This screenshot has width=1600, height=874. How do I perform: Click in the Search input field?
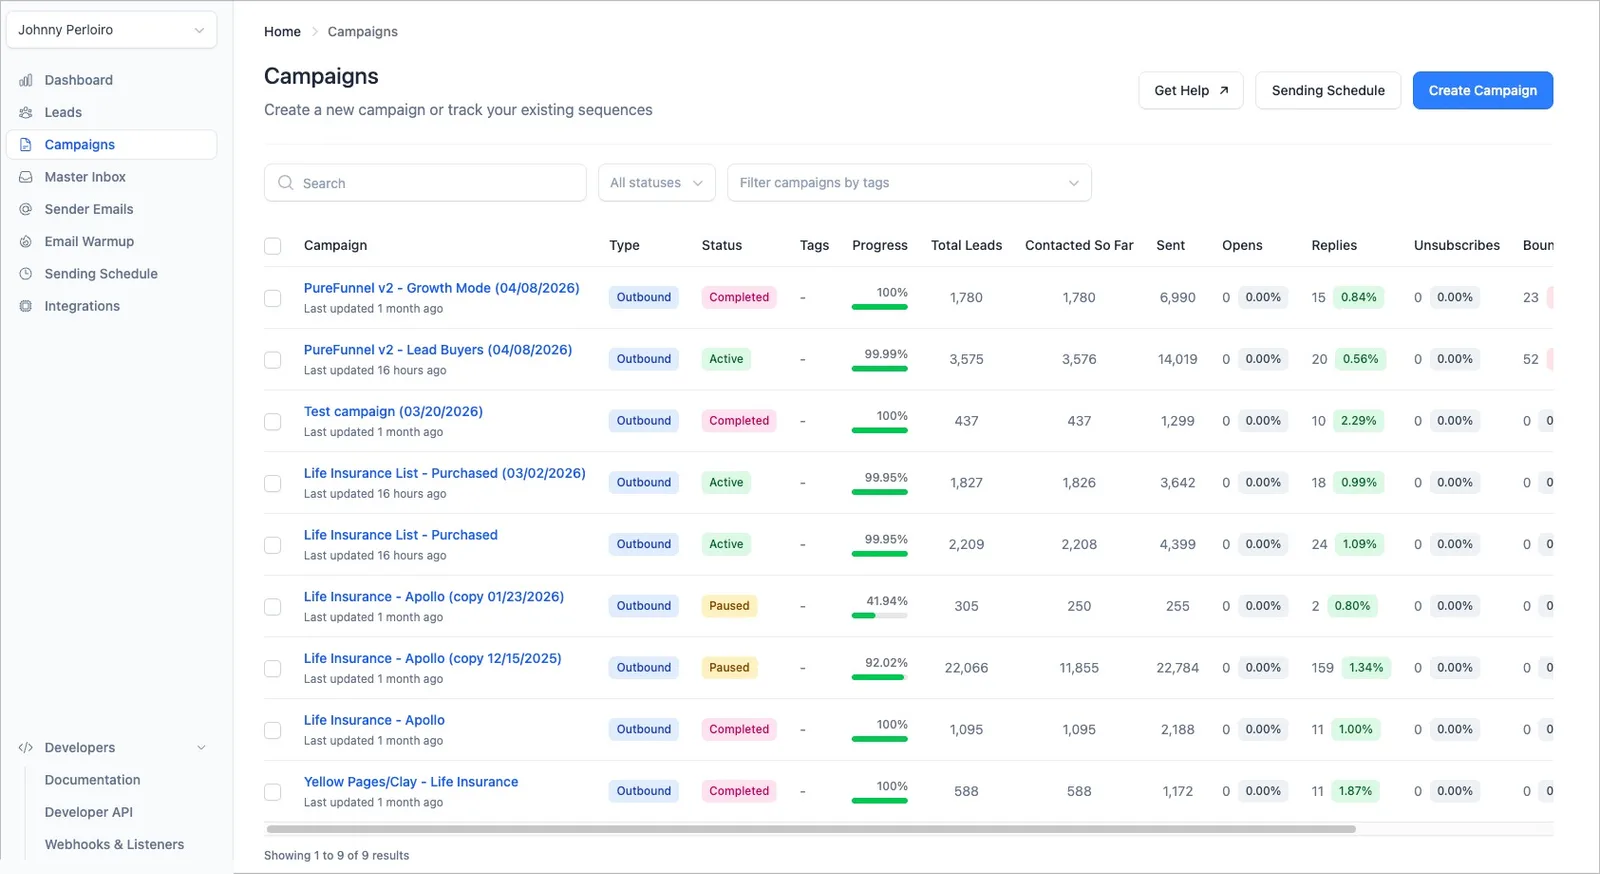point(425,183)
